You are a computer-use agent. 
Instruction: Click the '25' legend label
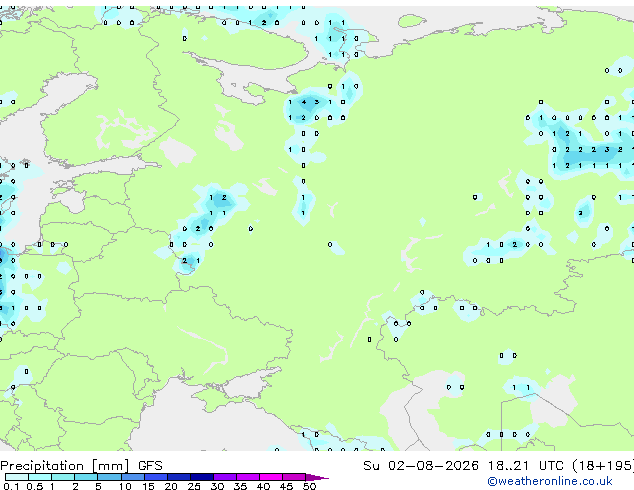[x=194, y=486]
